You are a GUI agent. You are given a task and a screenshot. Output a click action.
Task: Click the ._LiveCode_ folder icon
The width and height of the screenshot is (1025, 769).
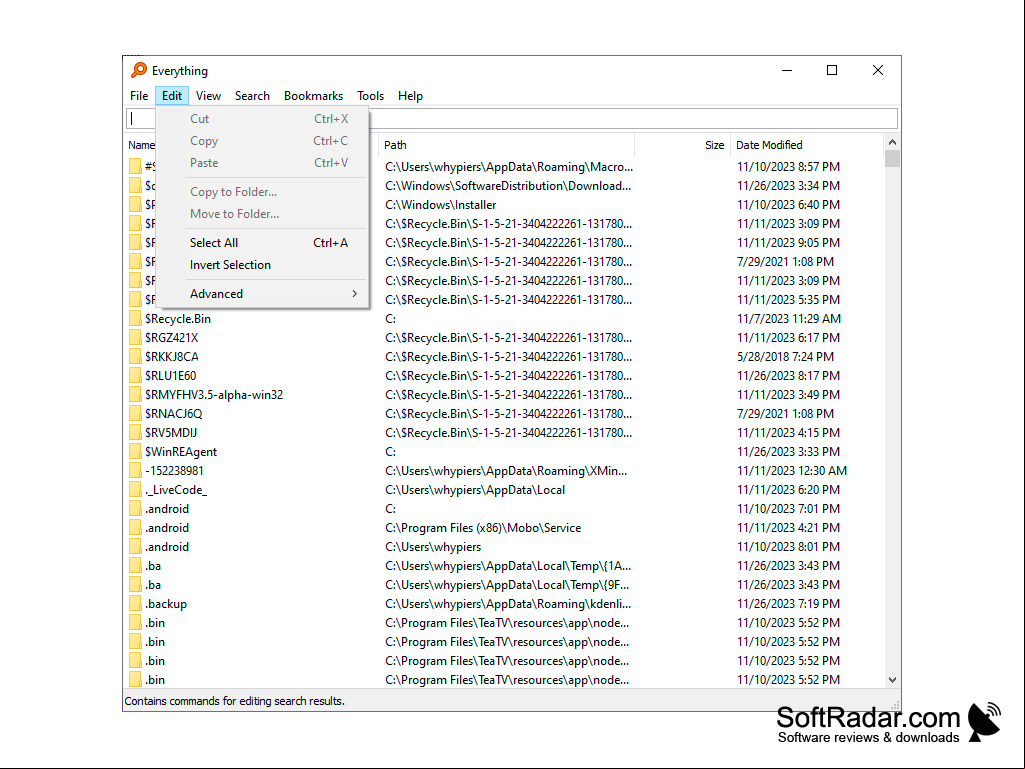coord(135,489)
